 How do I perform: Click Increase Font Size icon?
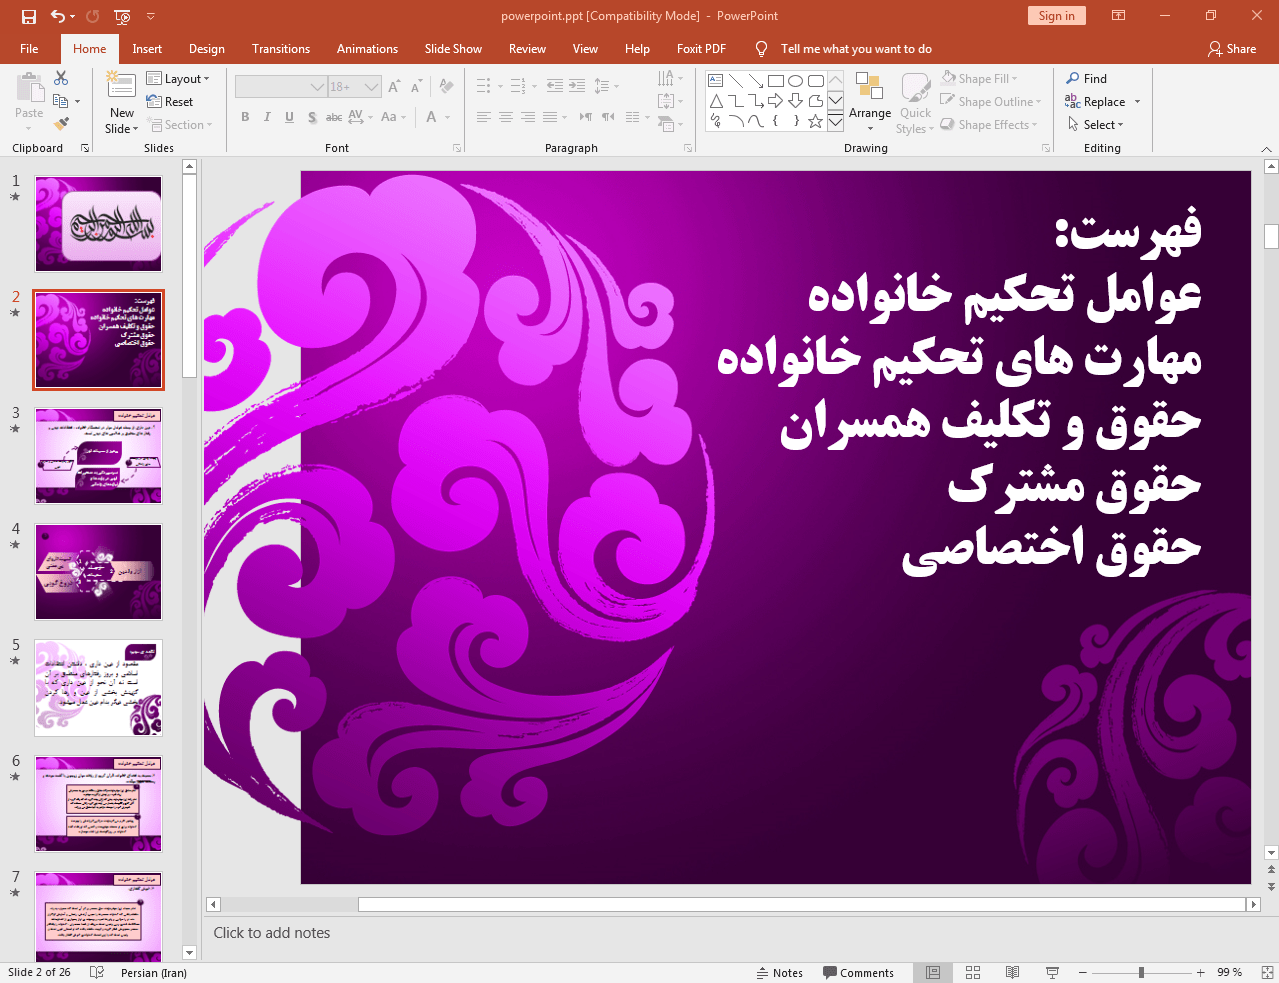pos(394,87)
